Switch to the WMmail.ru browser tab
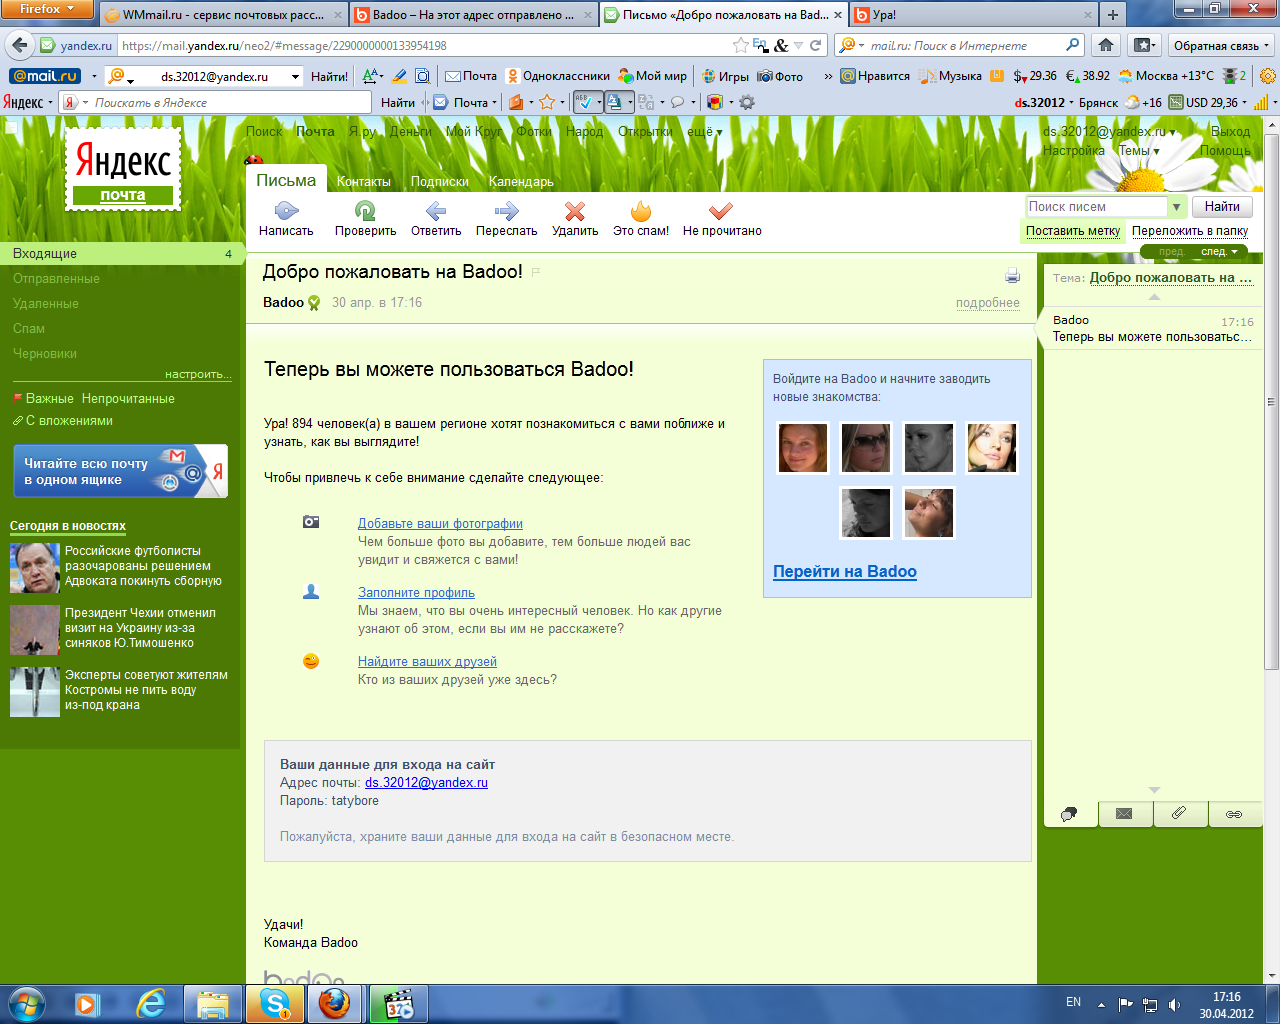1280x1024 pixels. (223, 15)
